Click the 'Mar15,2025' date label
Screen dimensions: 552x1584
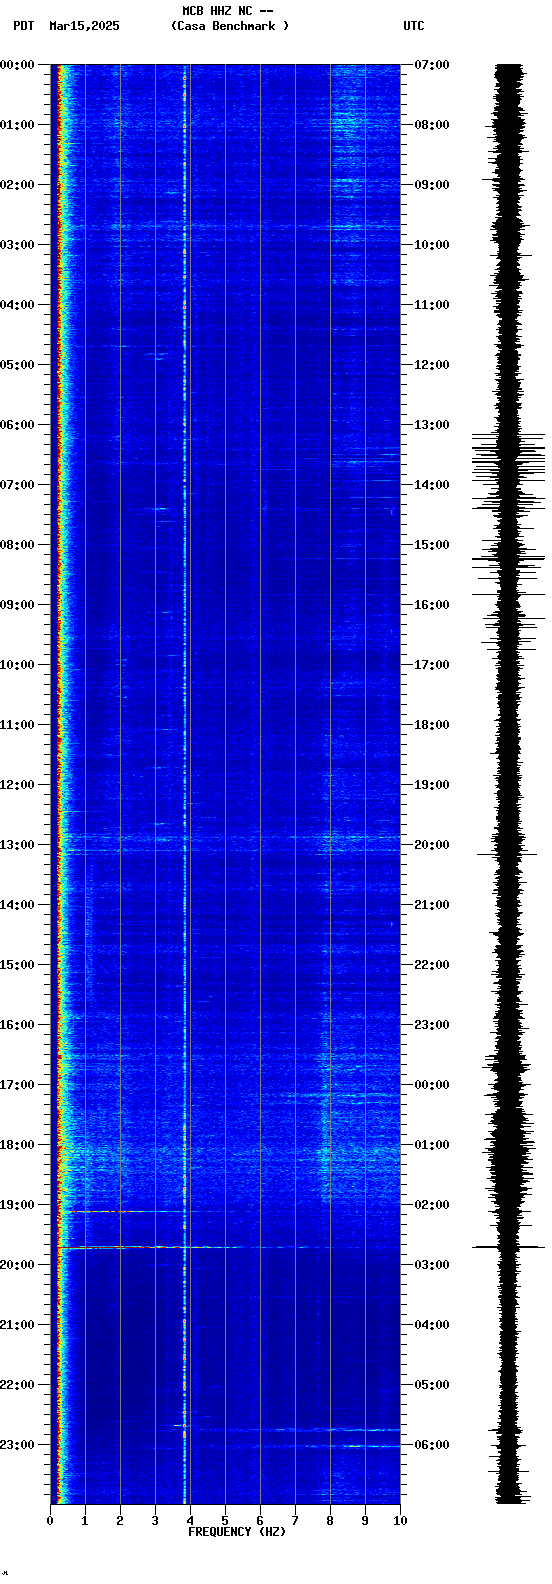click(84, 26)
